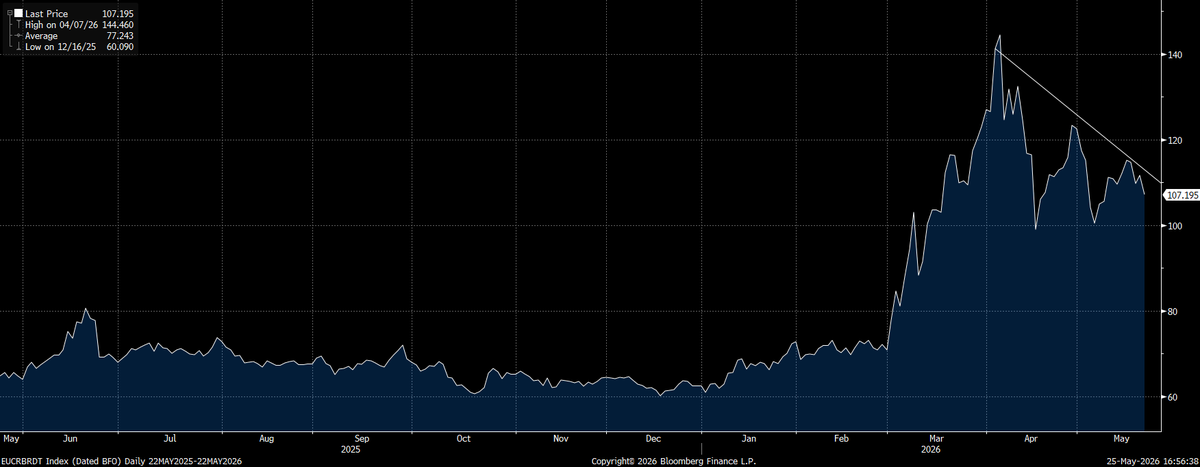Select 'Low on 12/16/25' legend entry
Image resolution: width=1200 pixels, height=467 pixels.
coord(60,46)
